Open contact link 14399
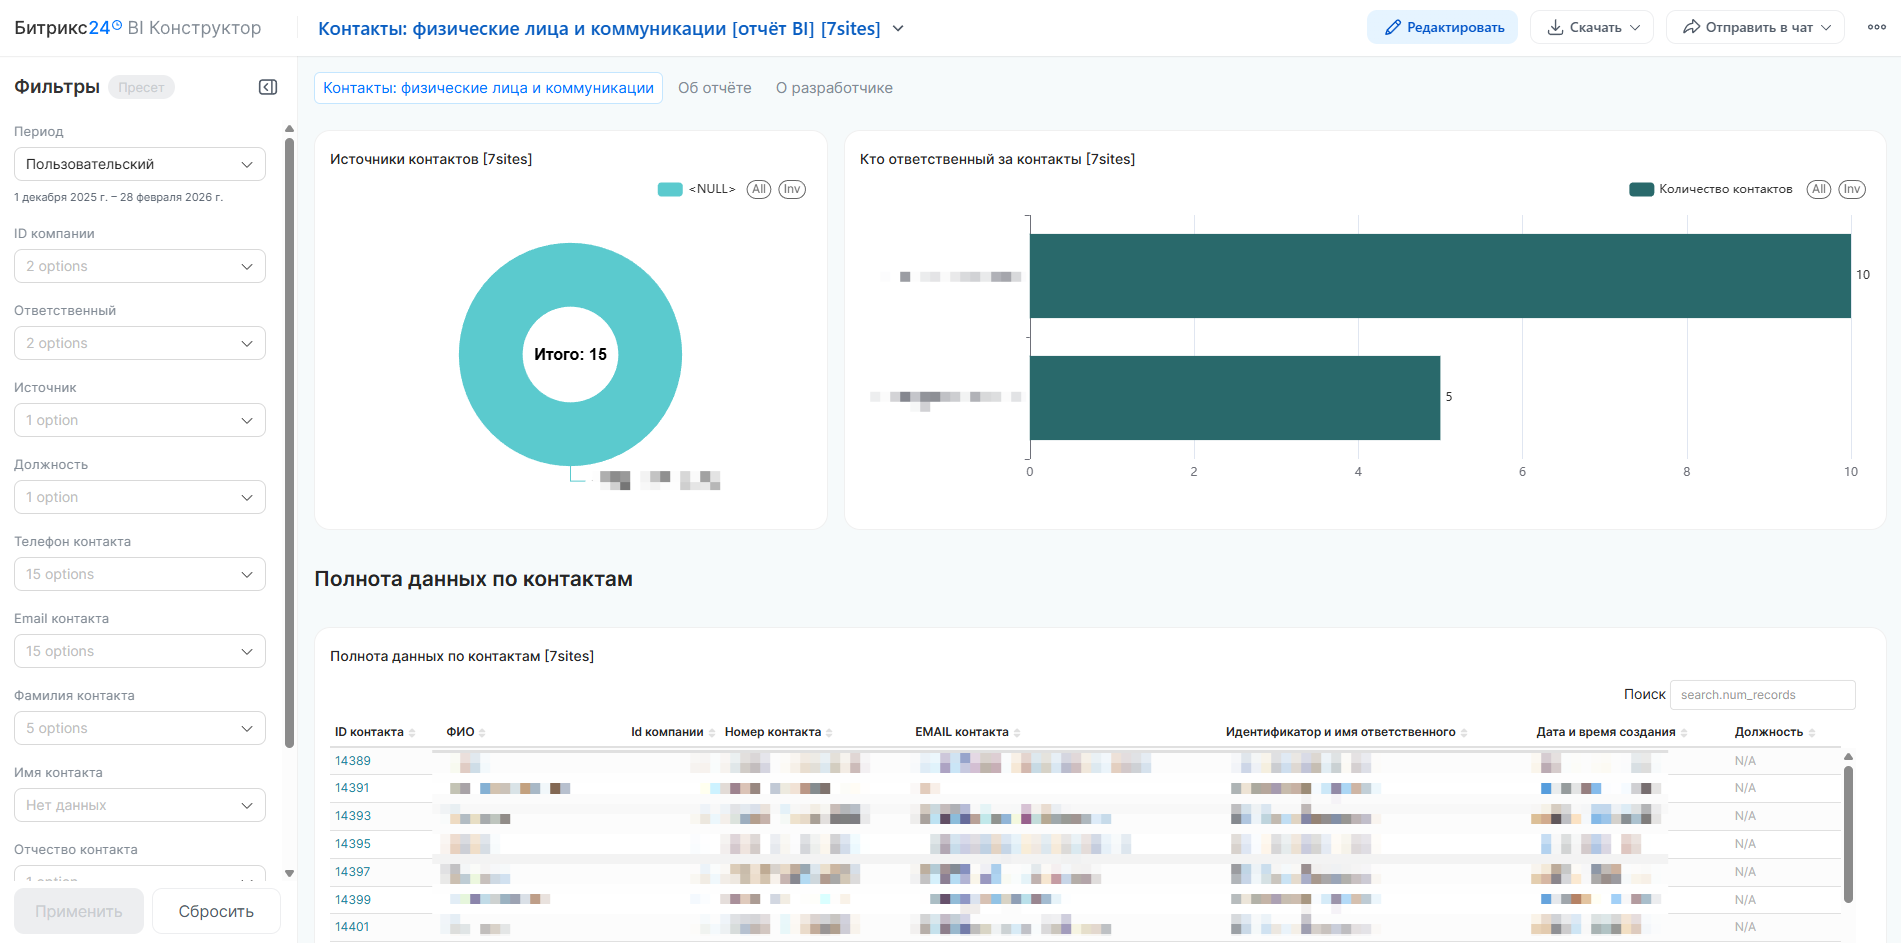1901x943 pixels. pos(353,900)
